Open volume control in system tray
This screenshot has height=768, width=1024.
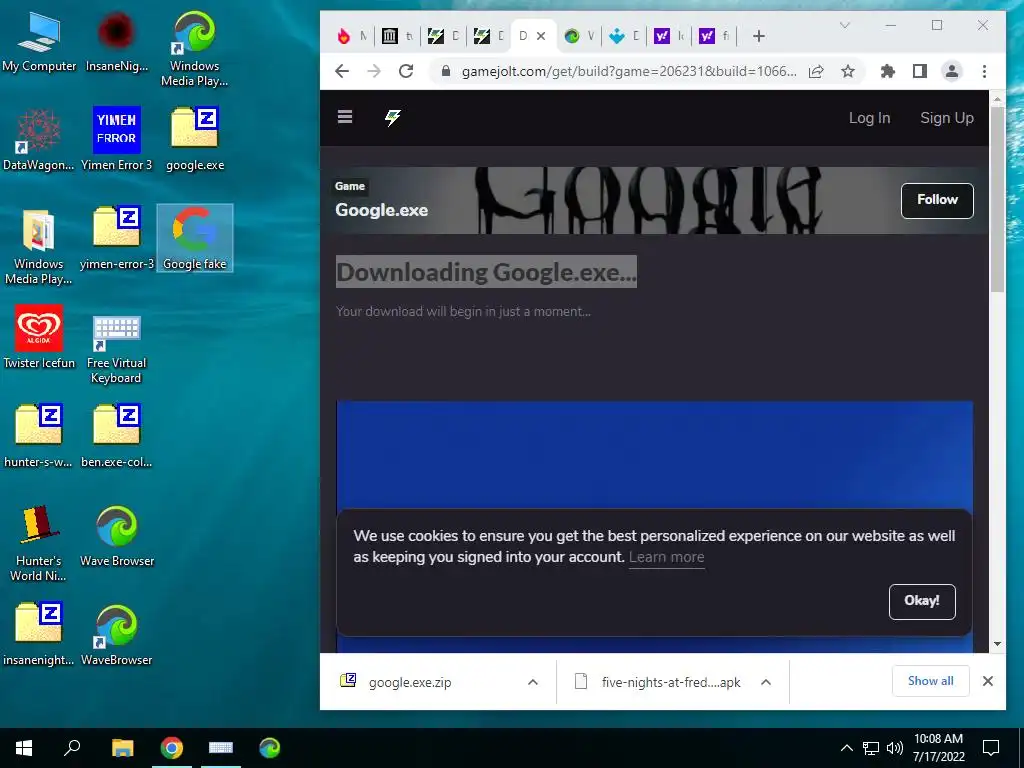click(x=895, y=748)
